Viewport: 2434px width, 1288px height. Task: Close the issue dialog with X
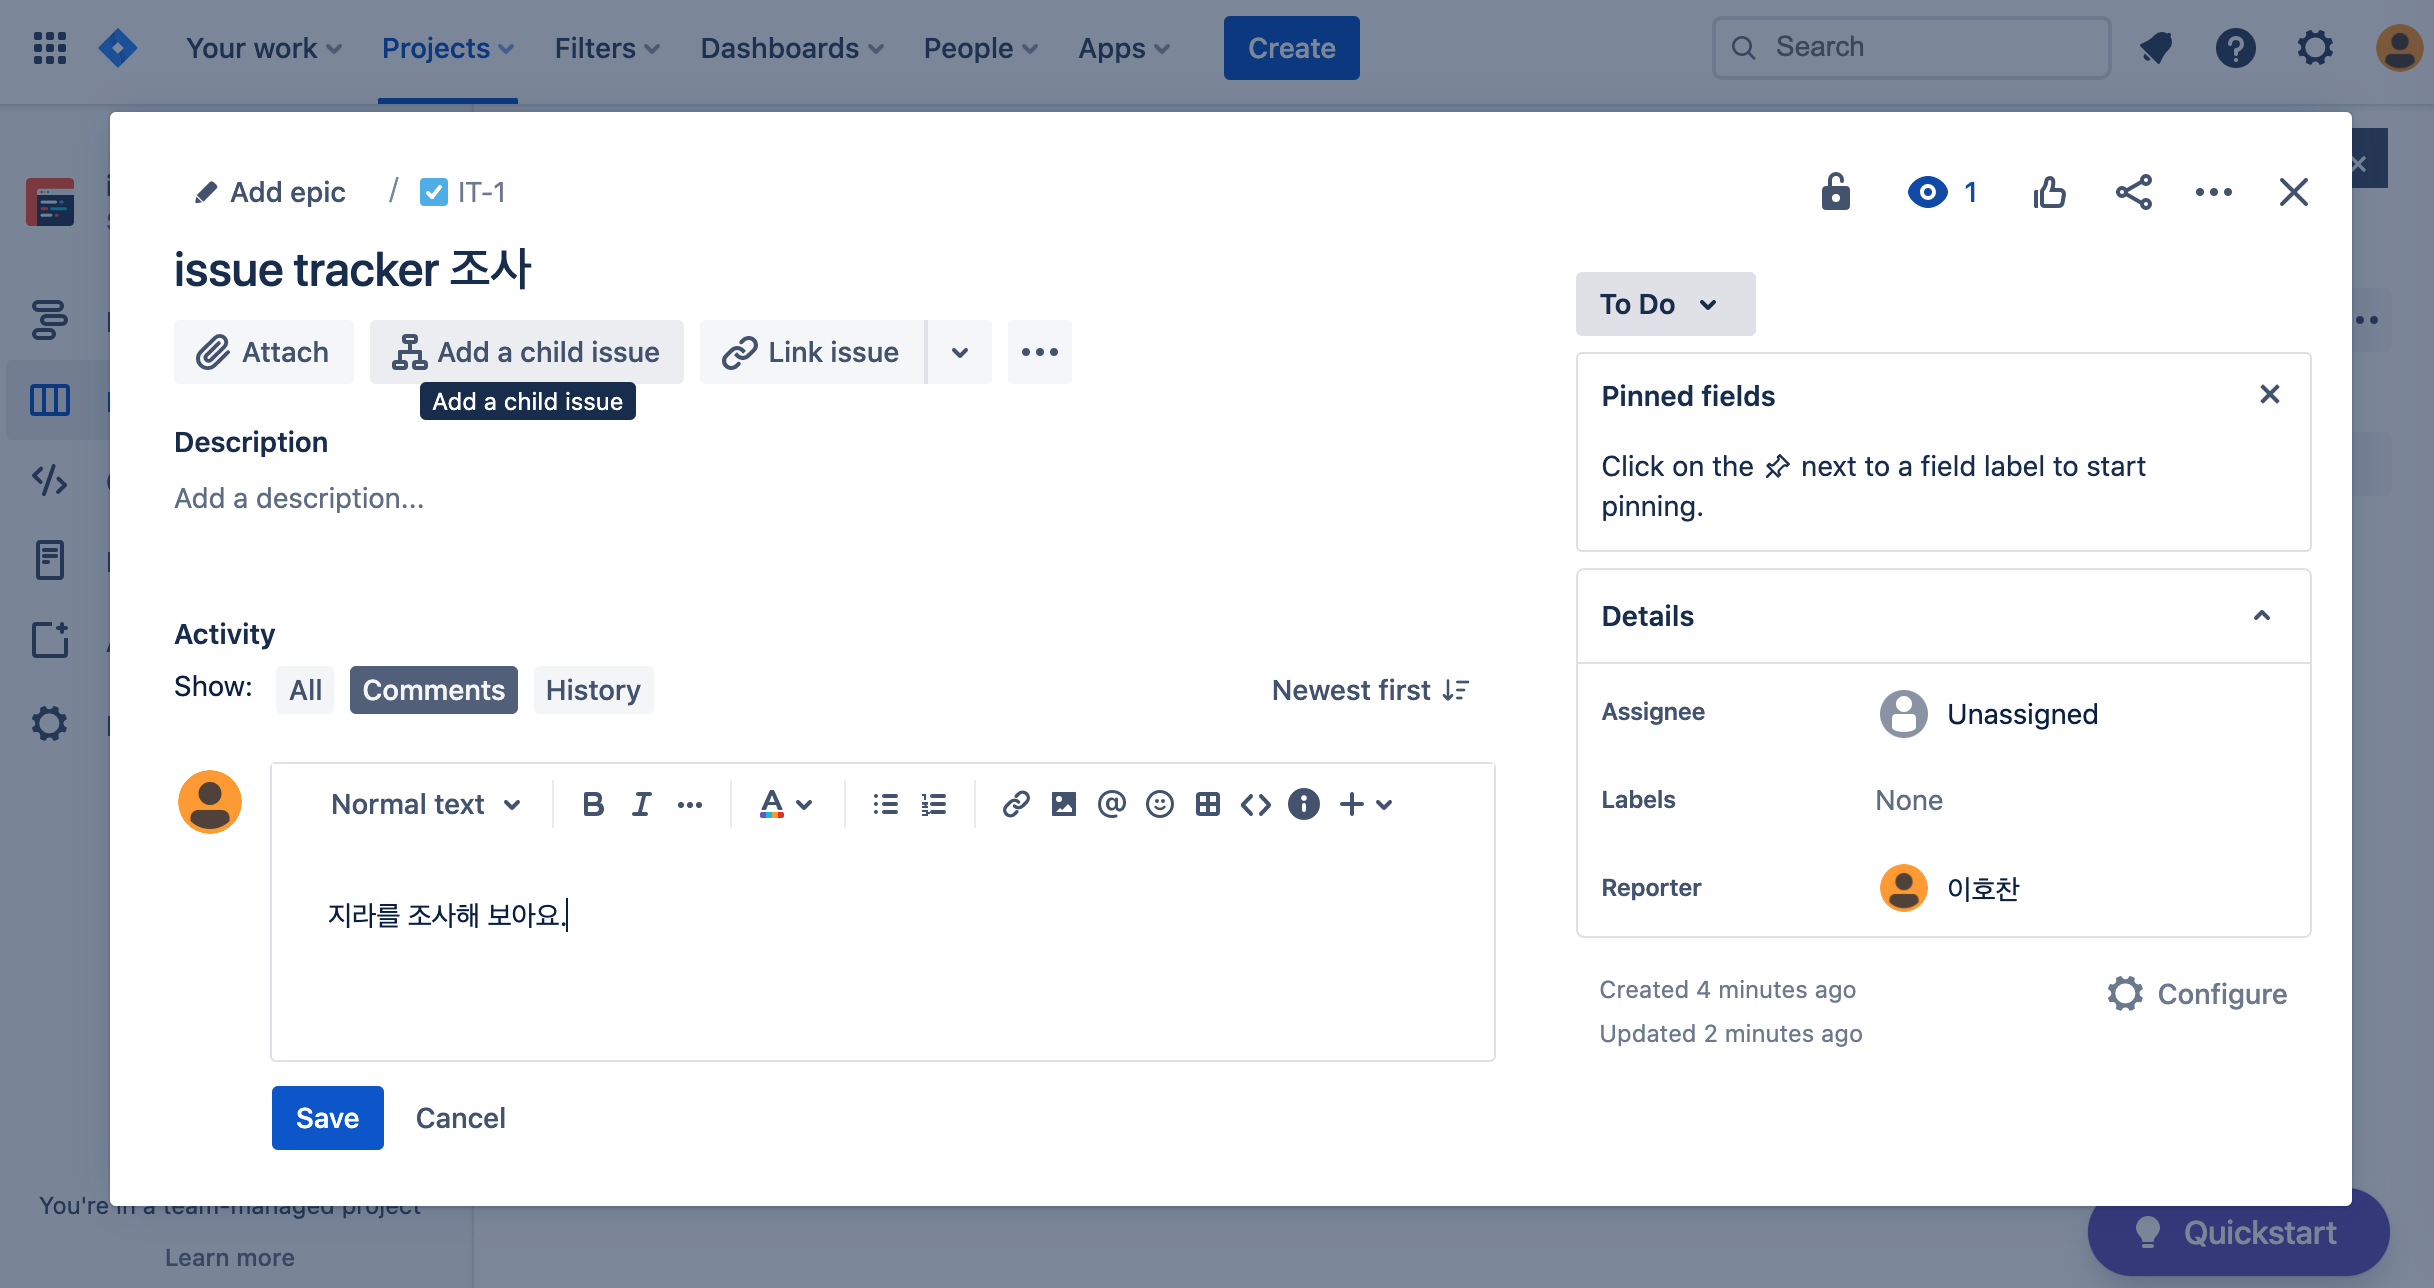[x=2293, y=191]
